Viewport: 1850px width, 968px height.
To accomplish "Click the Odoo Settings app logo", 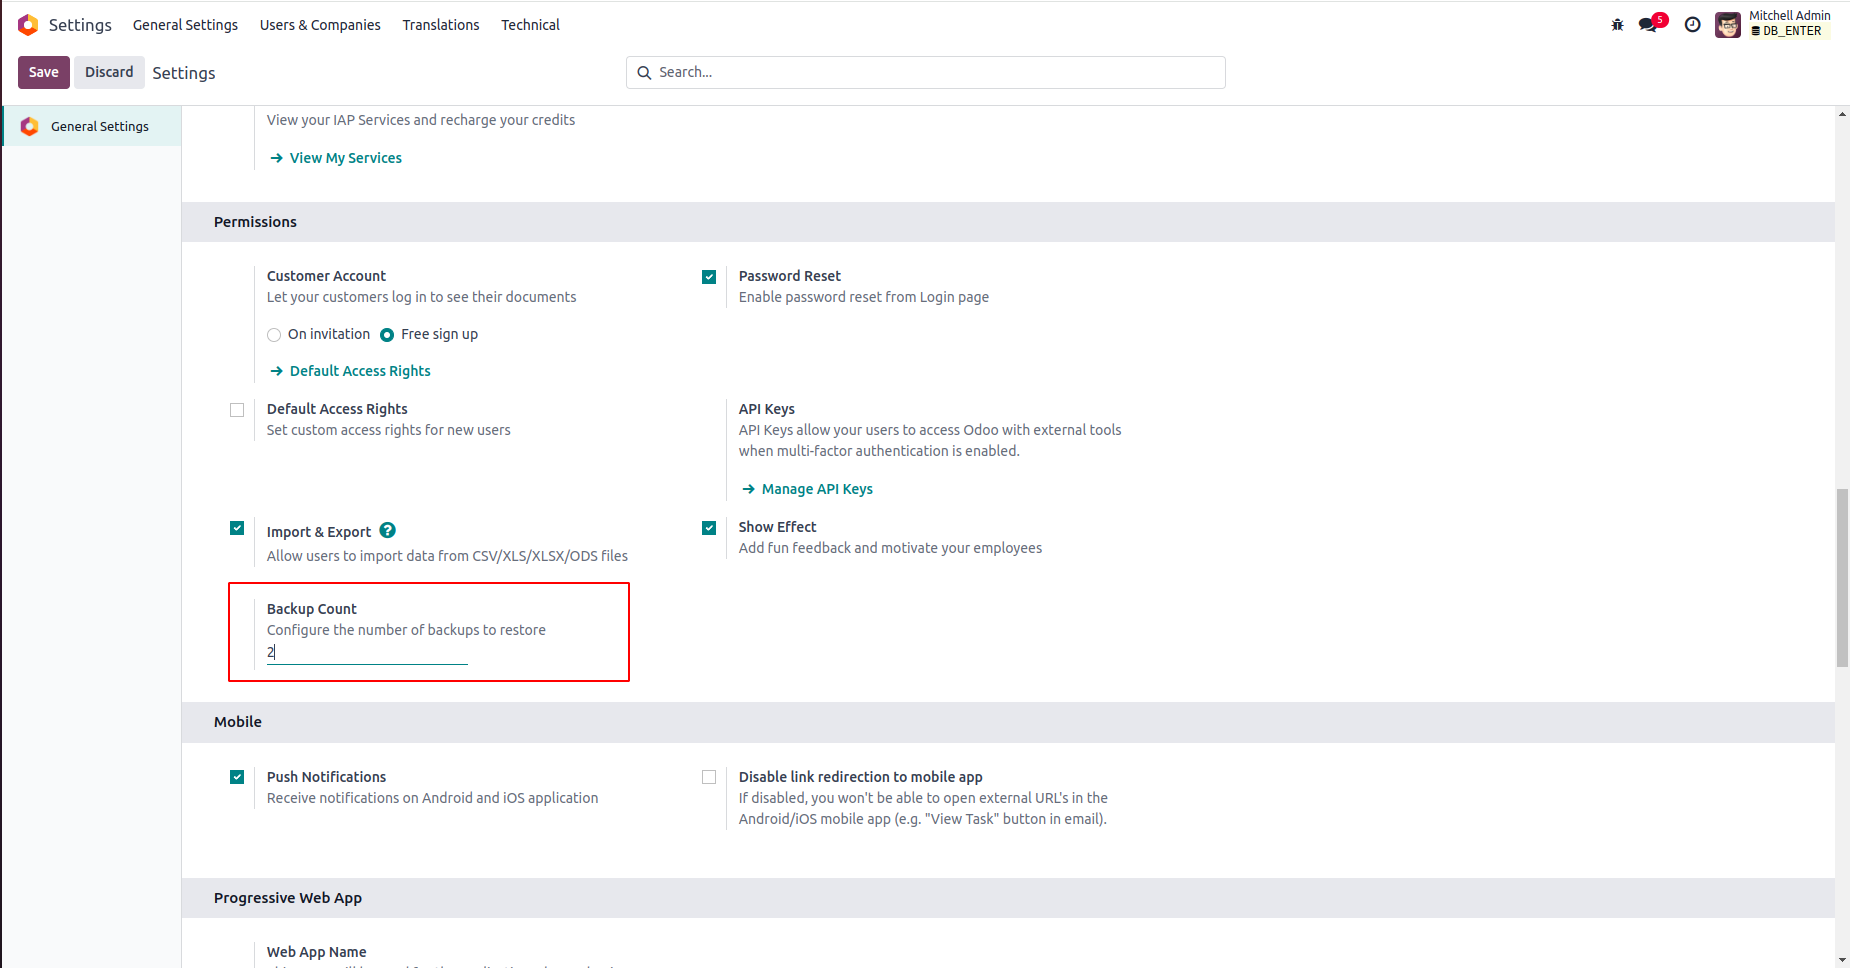I will pyautogui.click(x=28, y=25).
